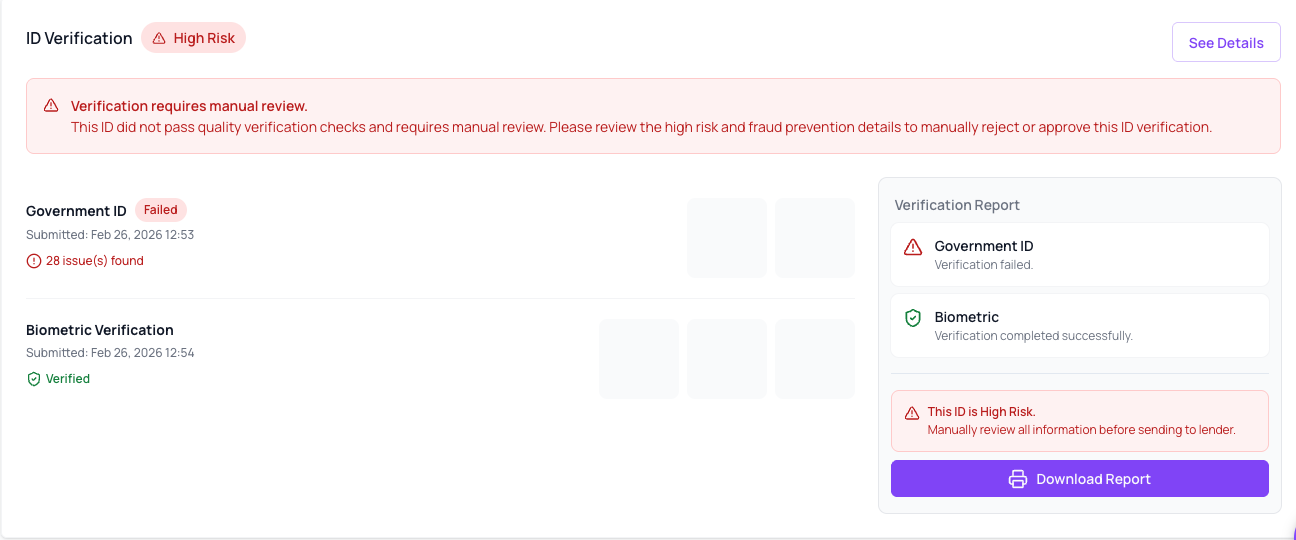Click the 28 issues exclamation circle icon

[x=34, y=261]
